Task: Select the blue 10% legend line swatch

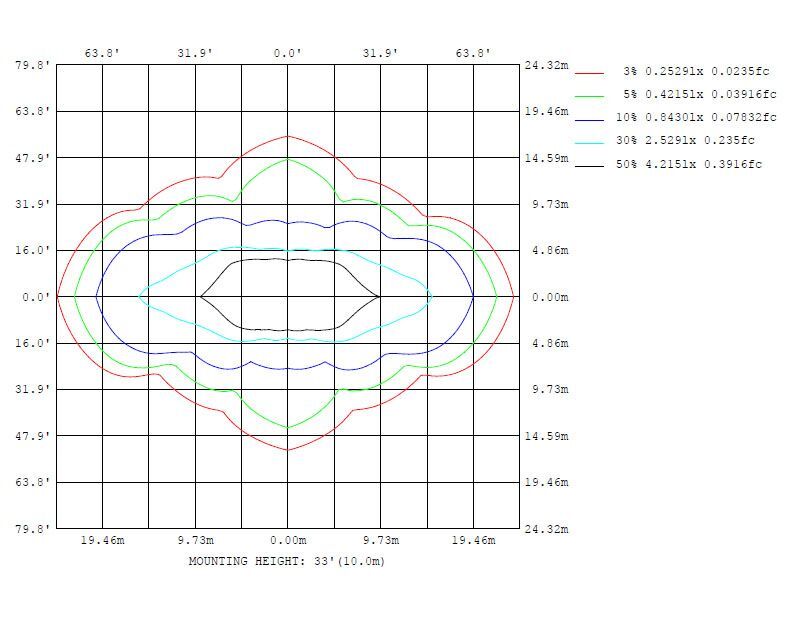Action: point(590,118)
